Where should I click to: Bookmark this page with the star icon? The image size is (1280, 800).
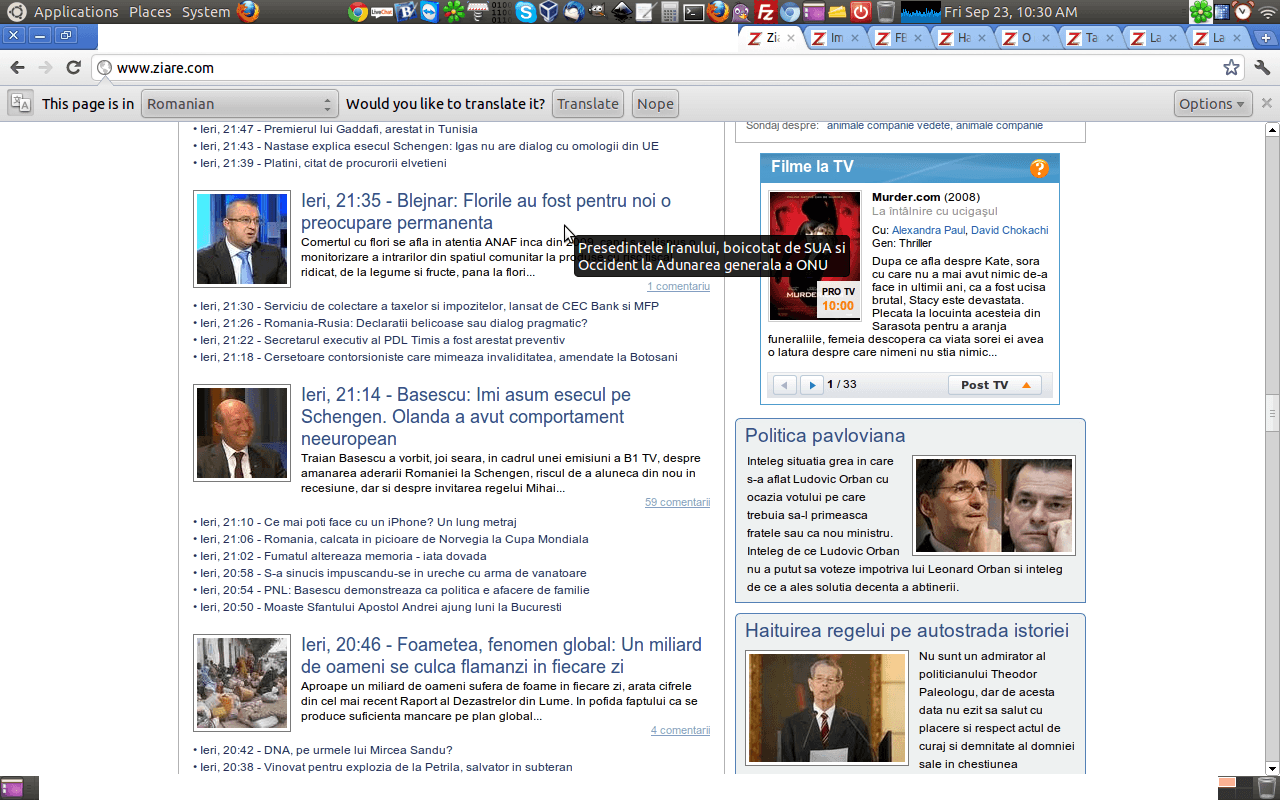(1231, 68)
